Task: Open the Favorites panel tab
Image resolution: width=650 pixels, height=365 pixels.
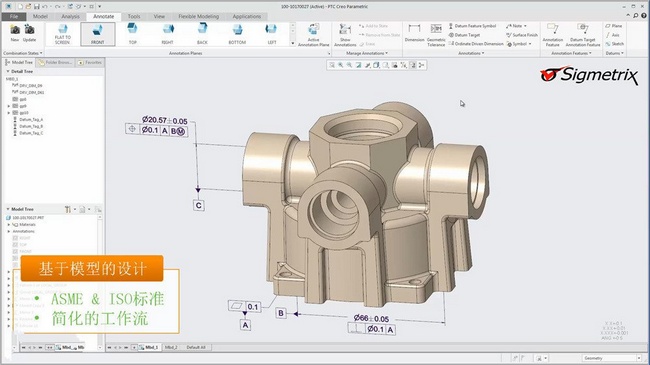Action: tap(90, 62)
